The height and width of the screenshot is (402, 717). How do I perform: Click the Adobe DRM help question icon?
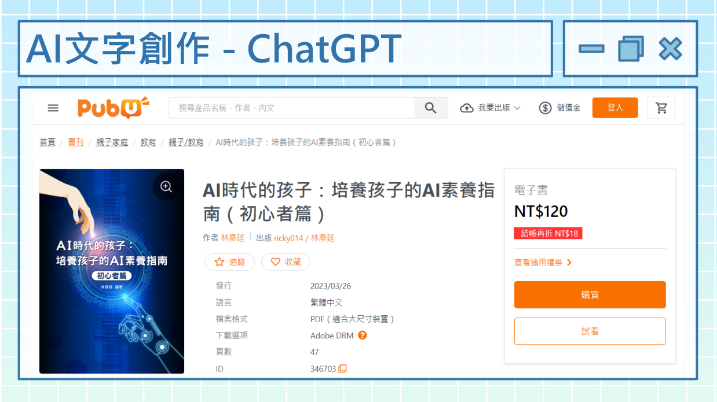coord(363,335)
